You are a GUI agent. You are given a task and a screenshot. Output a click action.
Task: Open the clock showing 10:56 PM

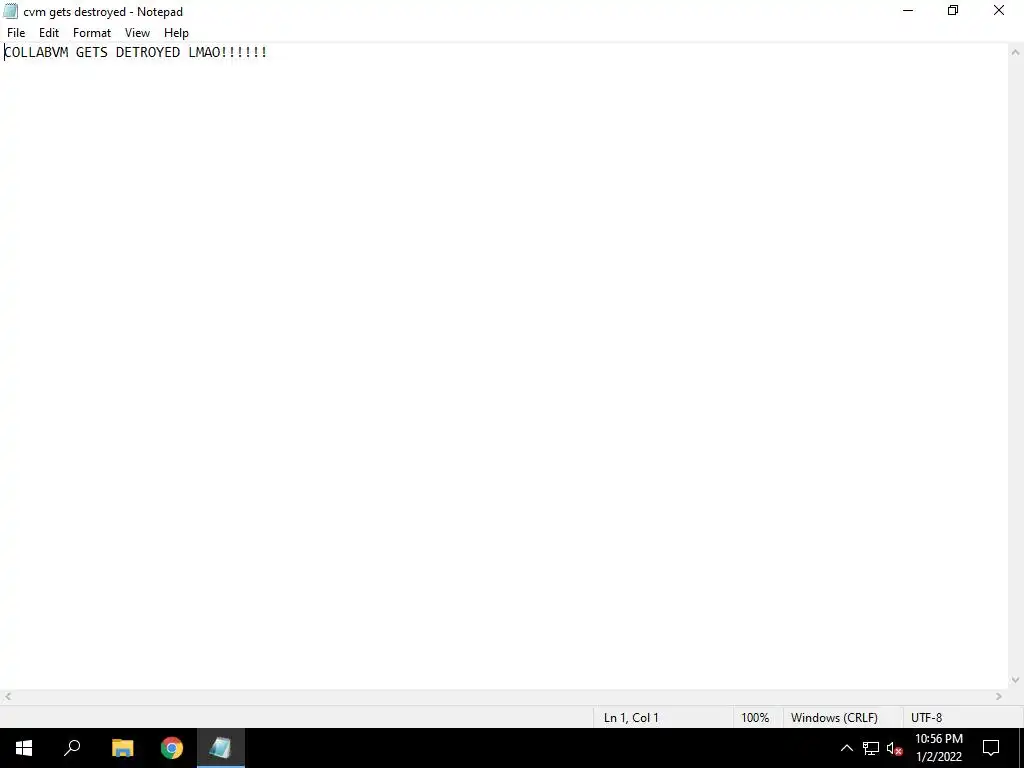[938, 748]
